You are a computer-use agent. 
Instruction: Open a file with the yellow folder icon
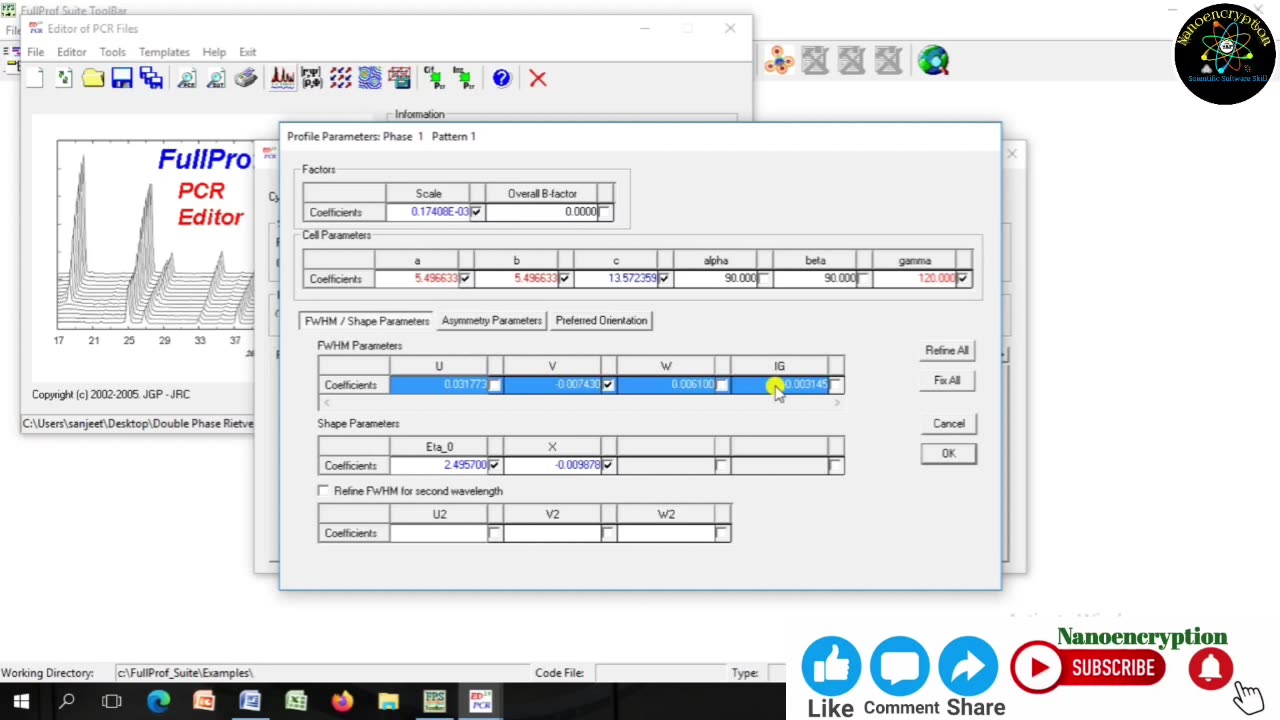pyautogui.click(x=93, y=78)
